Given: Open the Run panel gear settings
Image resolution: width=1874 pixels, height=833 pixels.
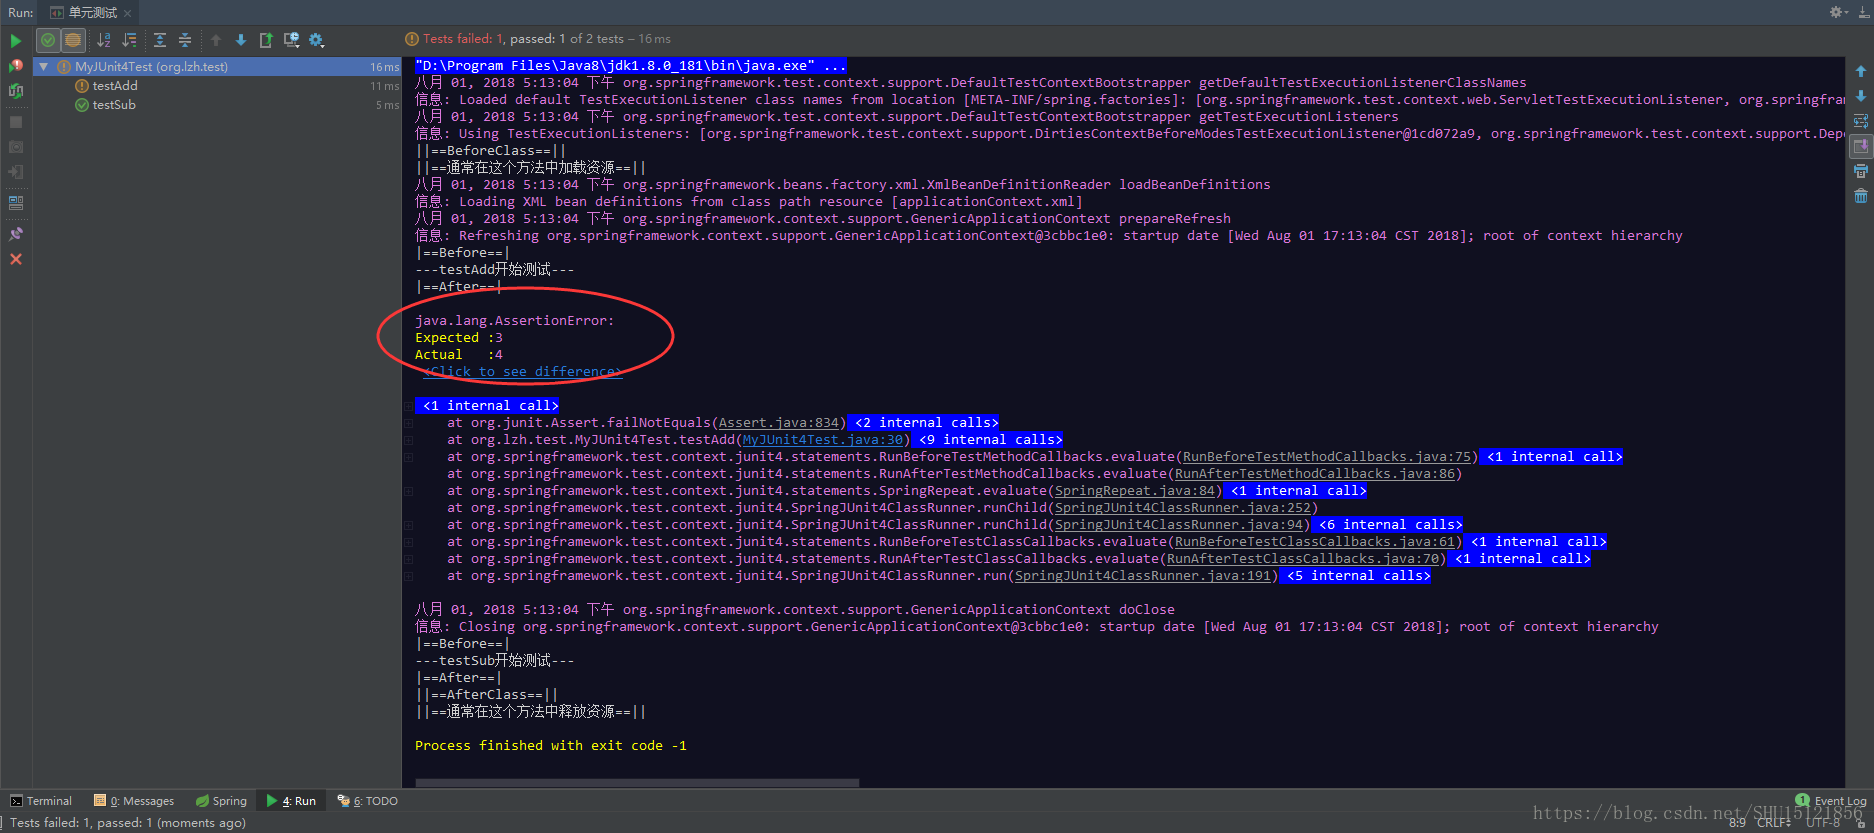Looking at the screenshot, I should [x=1838, y=12].
